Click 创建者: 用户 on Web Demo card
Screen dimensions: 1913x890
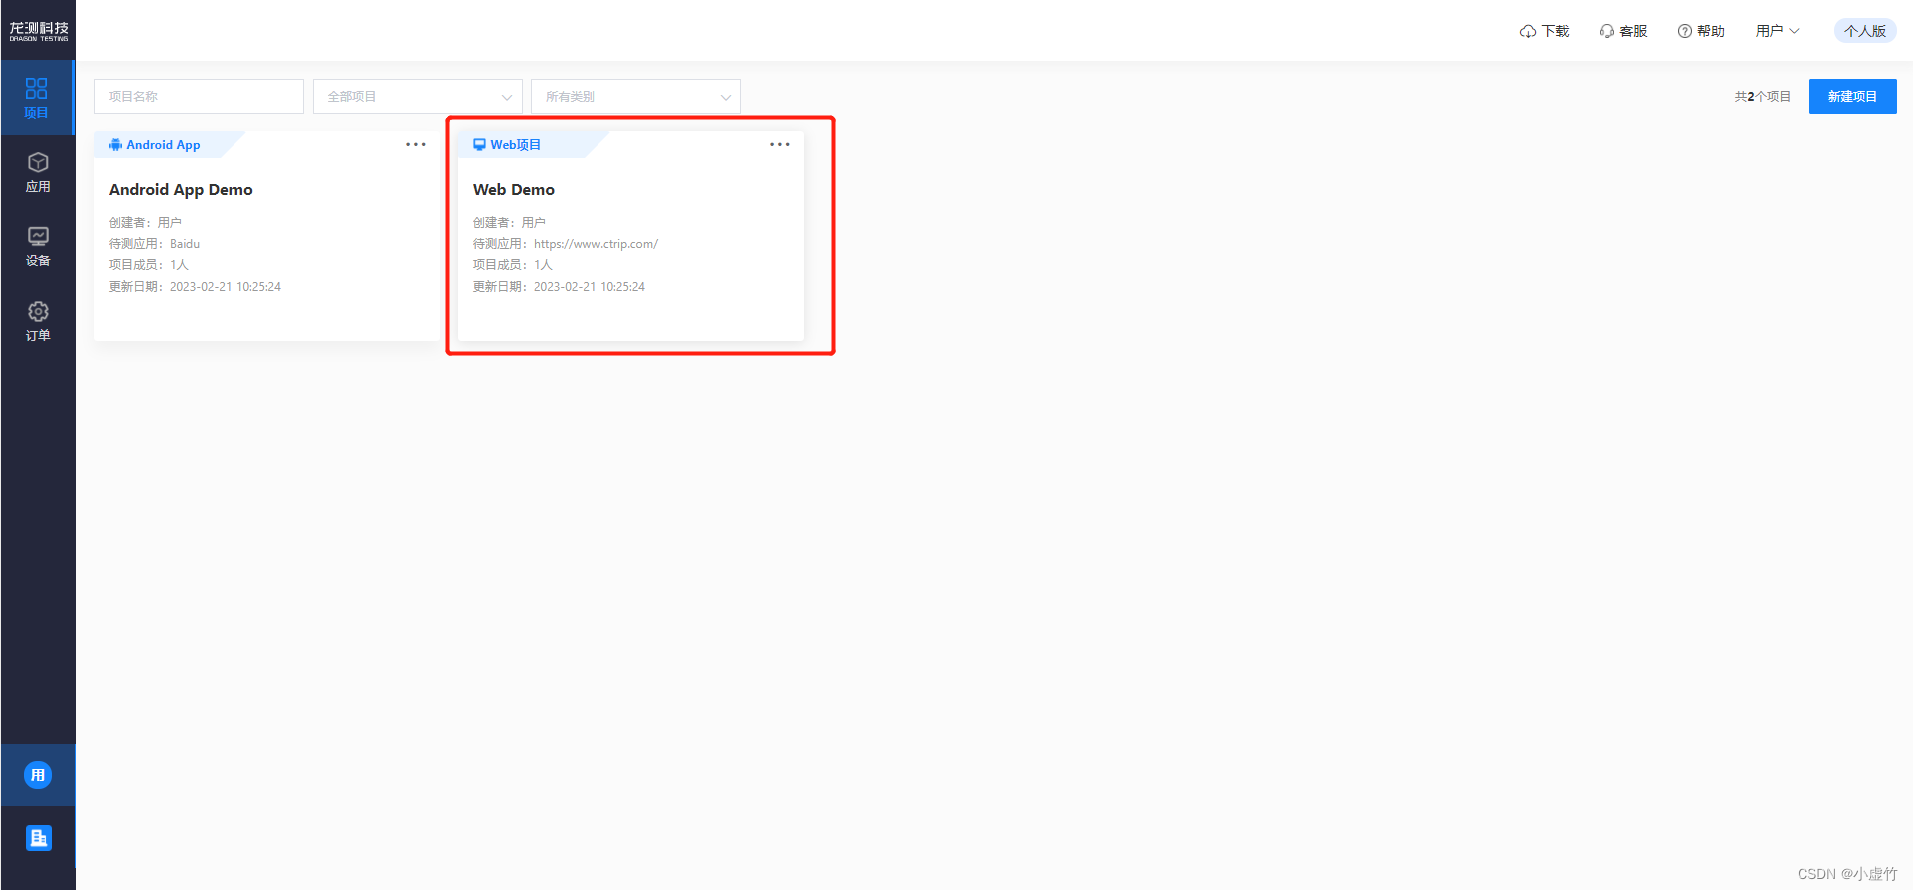click(x=509, y=223)
